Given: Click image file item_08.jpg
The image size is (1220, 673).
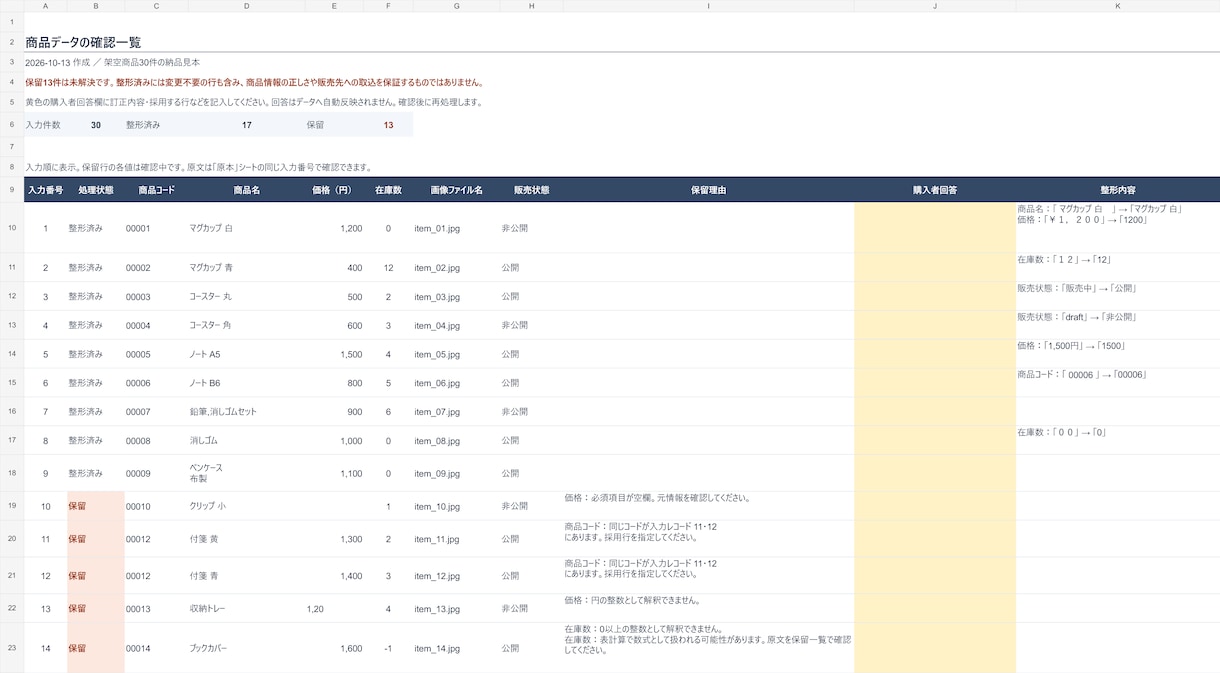Looking at the screenshot, I should 437,441.
